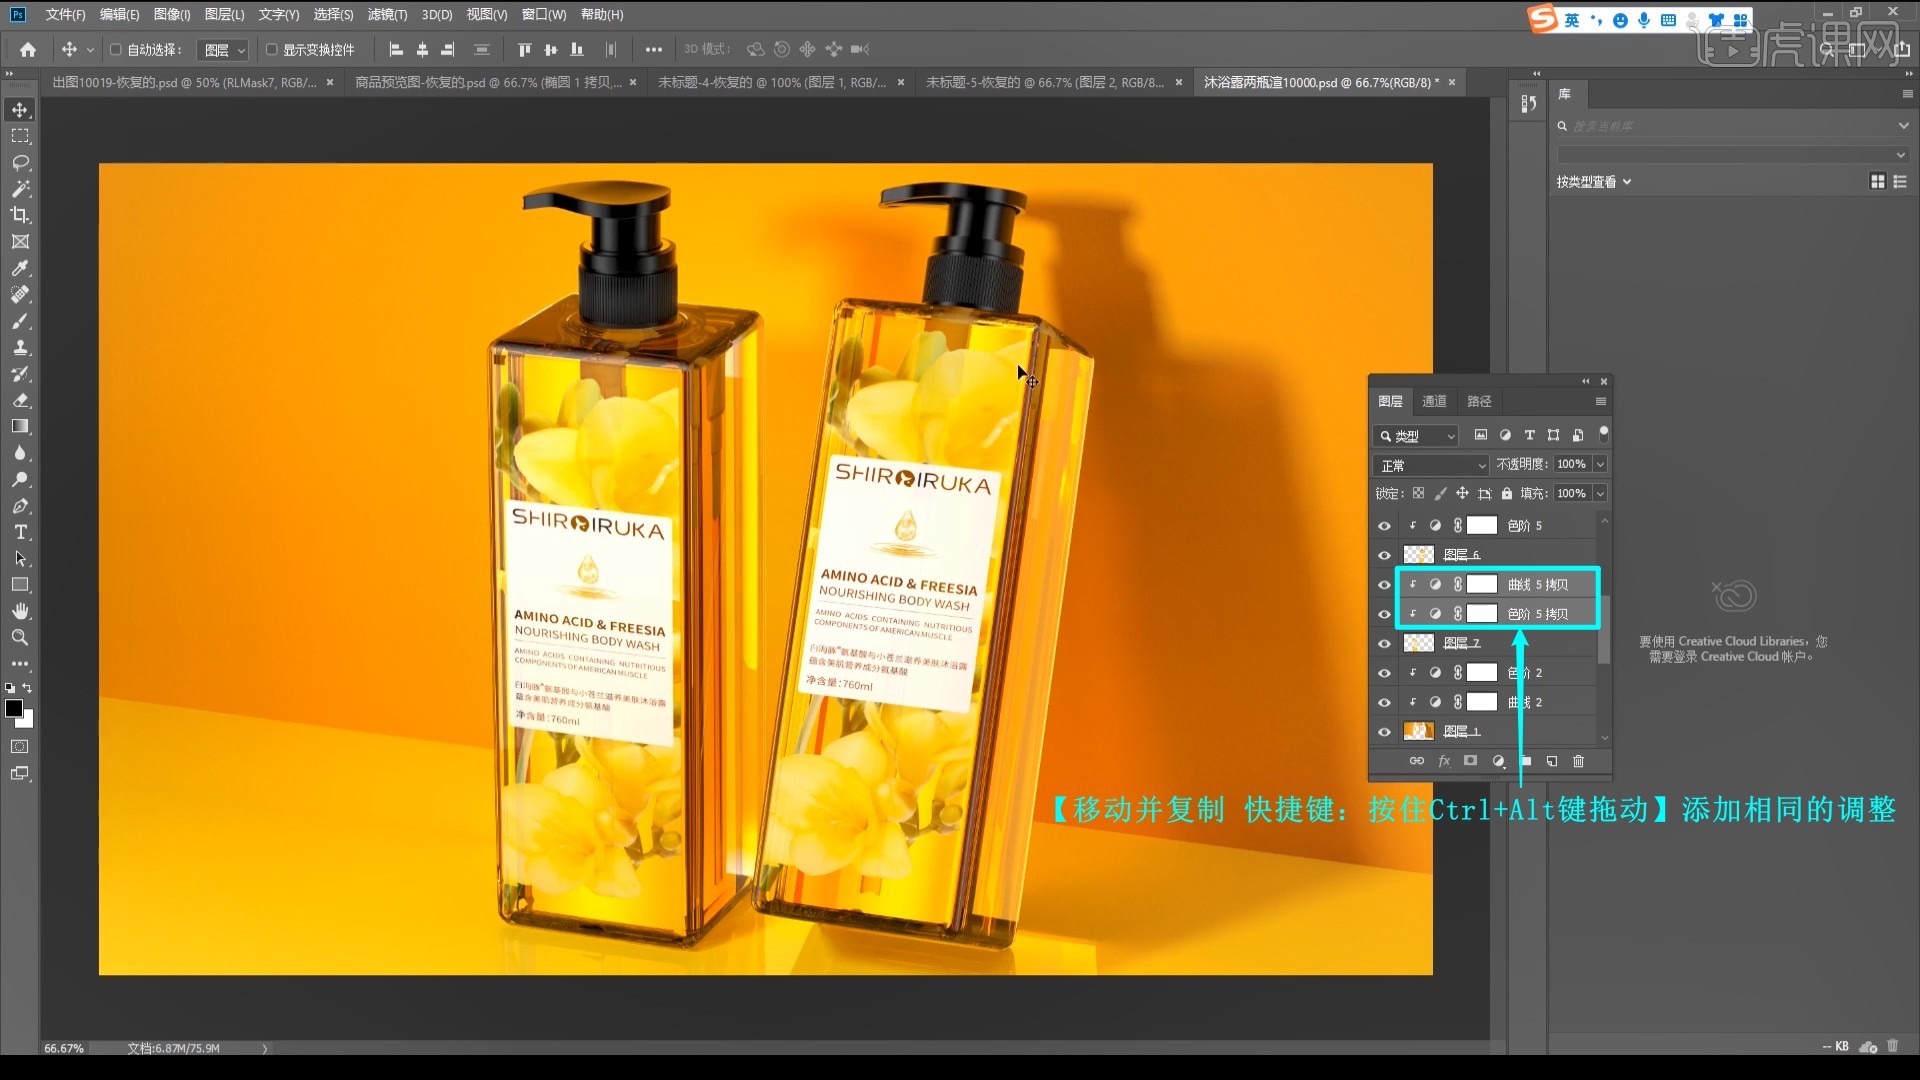Select the Clone Stamp tool
Screen dimensions: 1920x1080
coord(20,348)
